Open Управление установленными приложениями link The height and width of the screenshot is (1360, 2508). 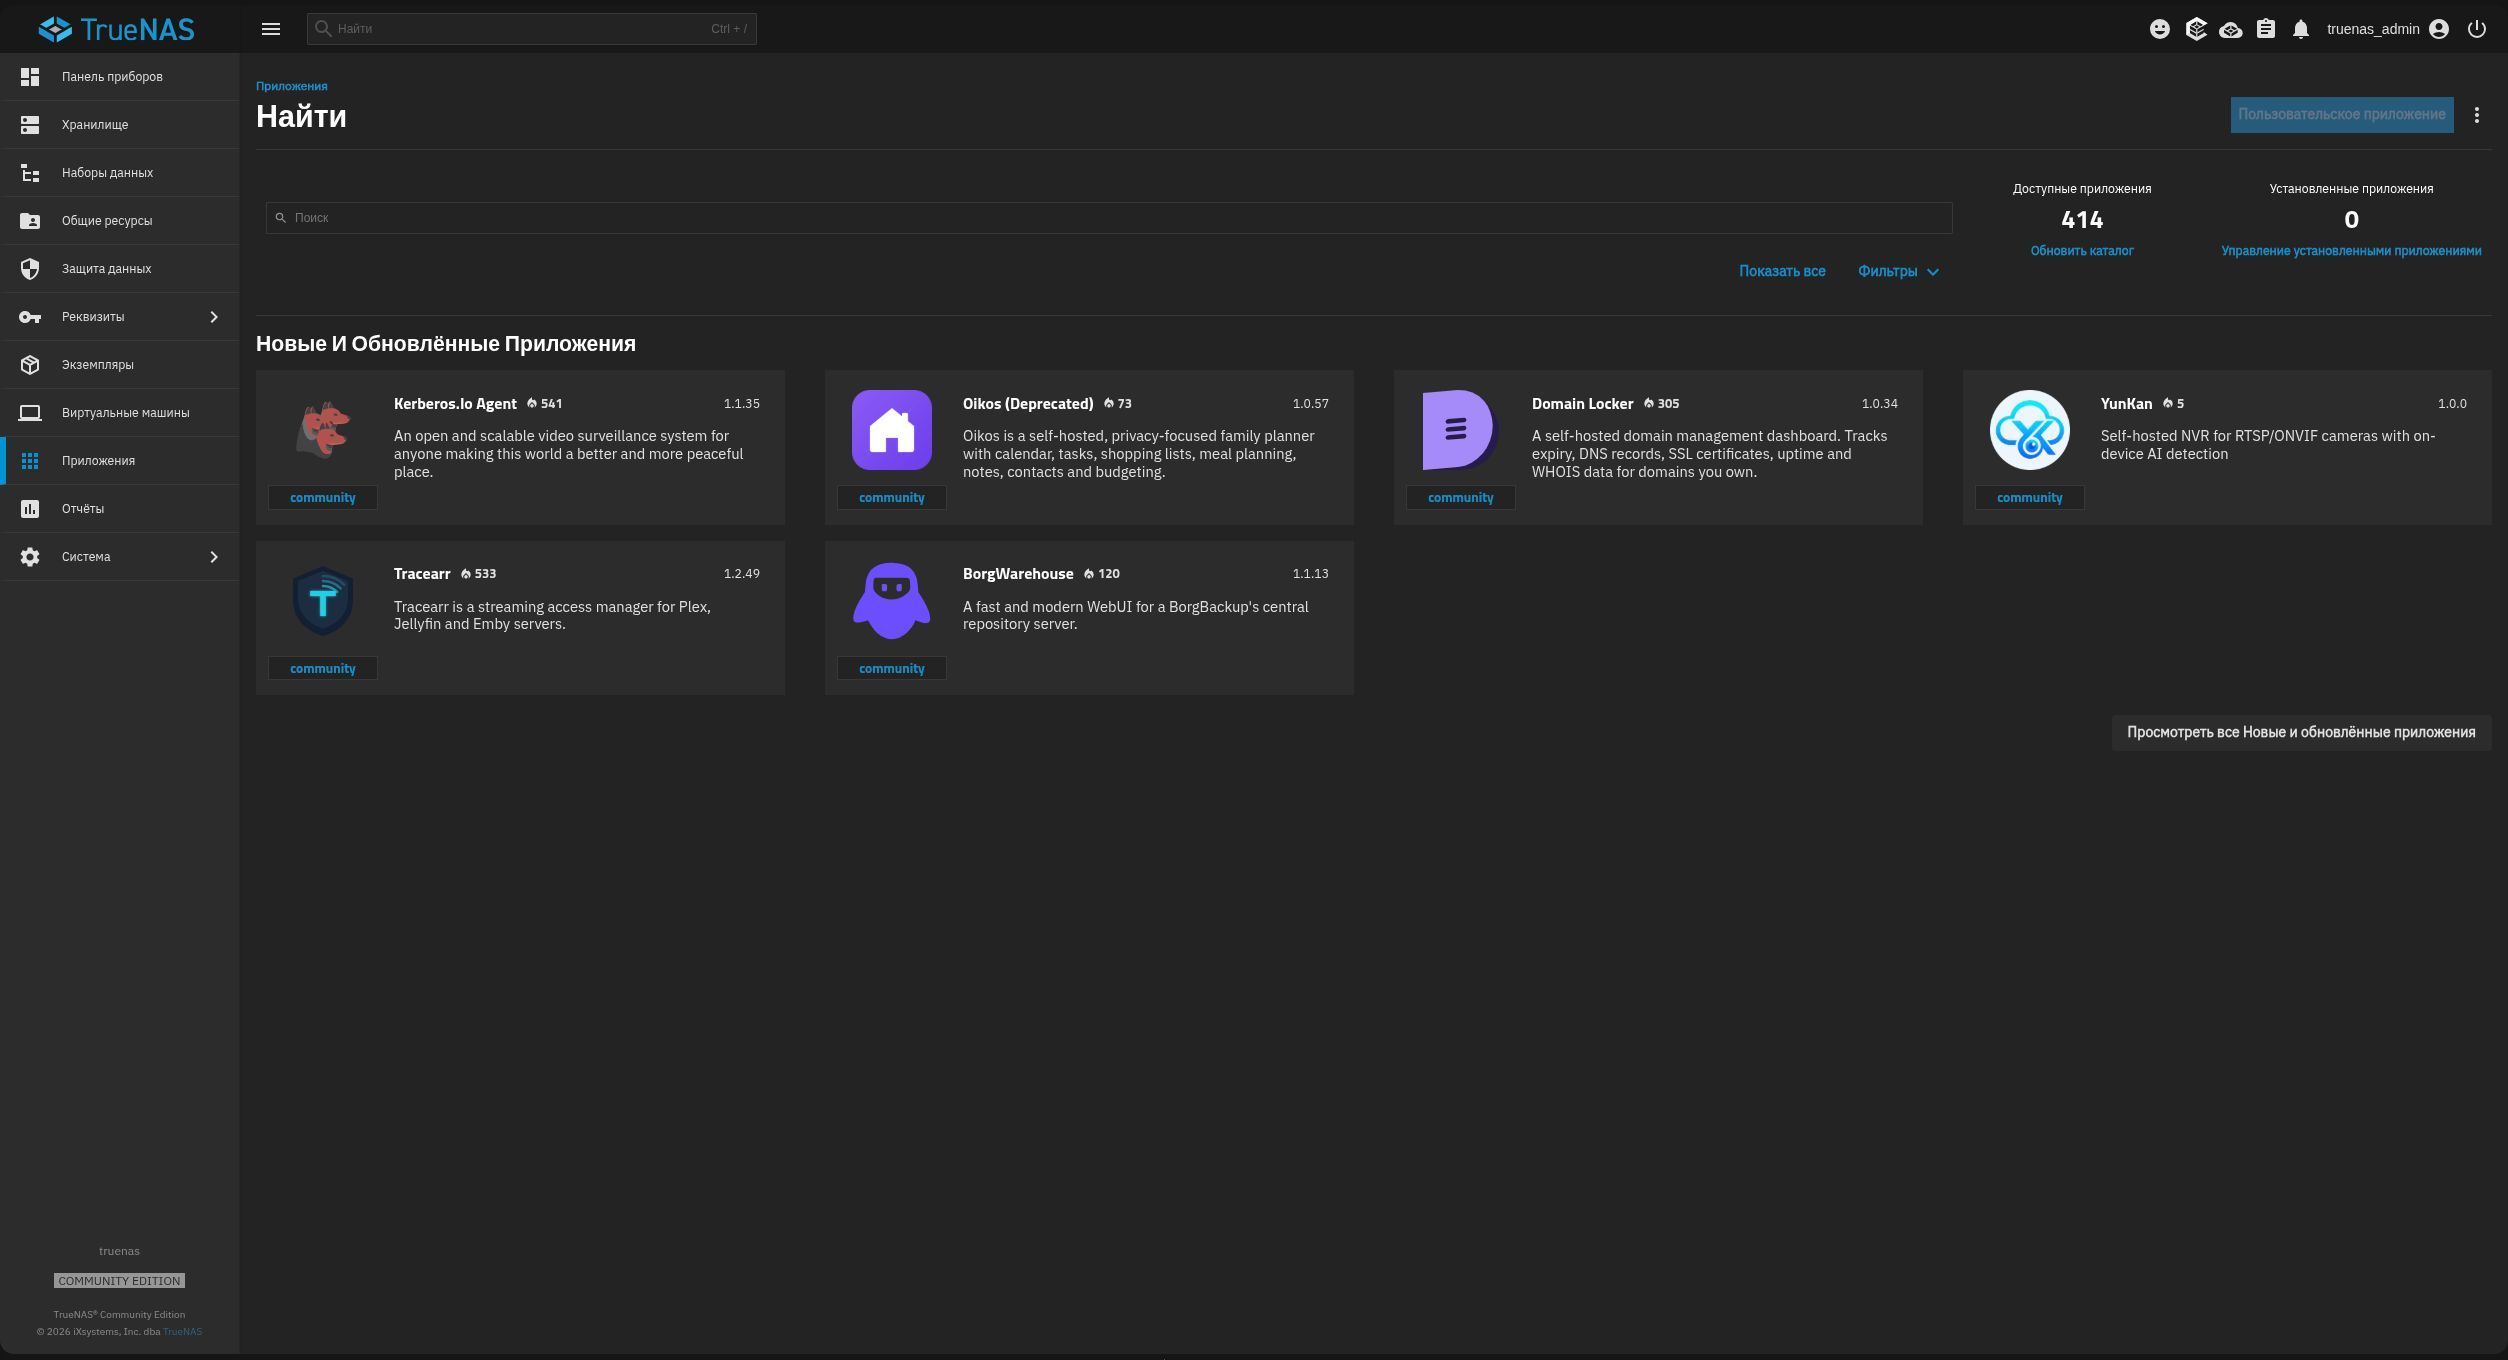pos(2351,251)
